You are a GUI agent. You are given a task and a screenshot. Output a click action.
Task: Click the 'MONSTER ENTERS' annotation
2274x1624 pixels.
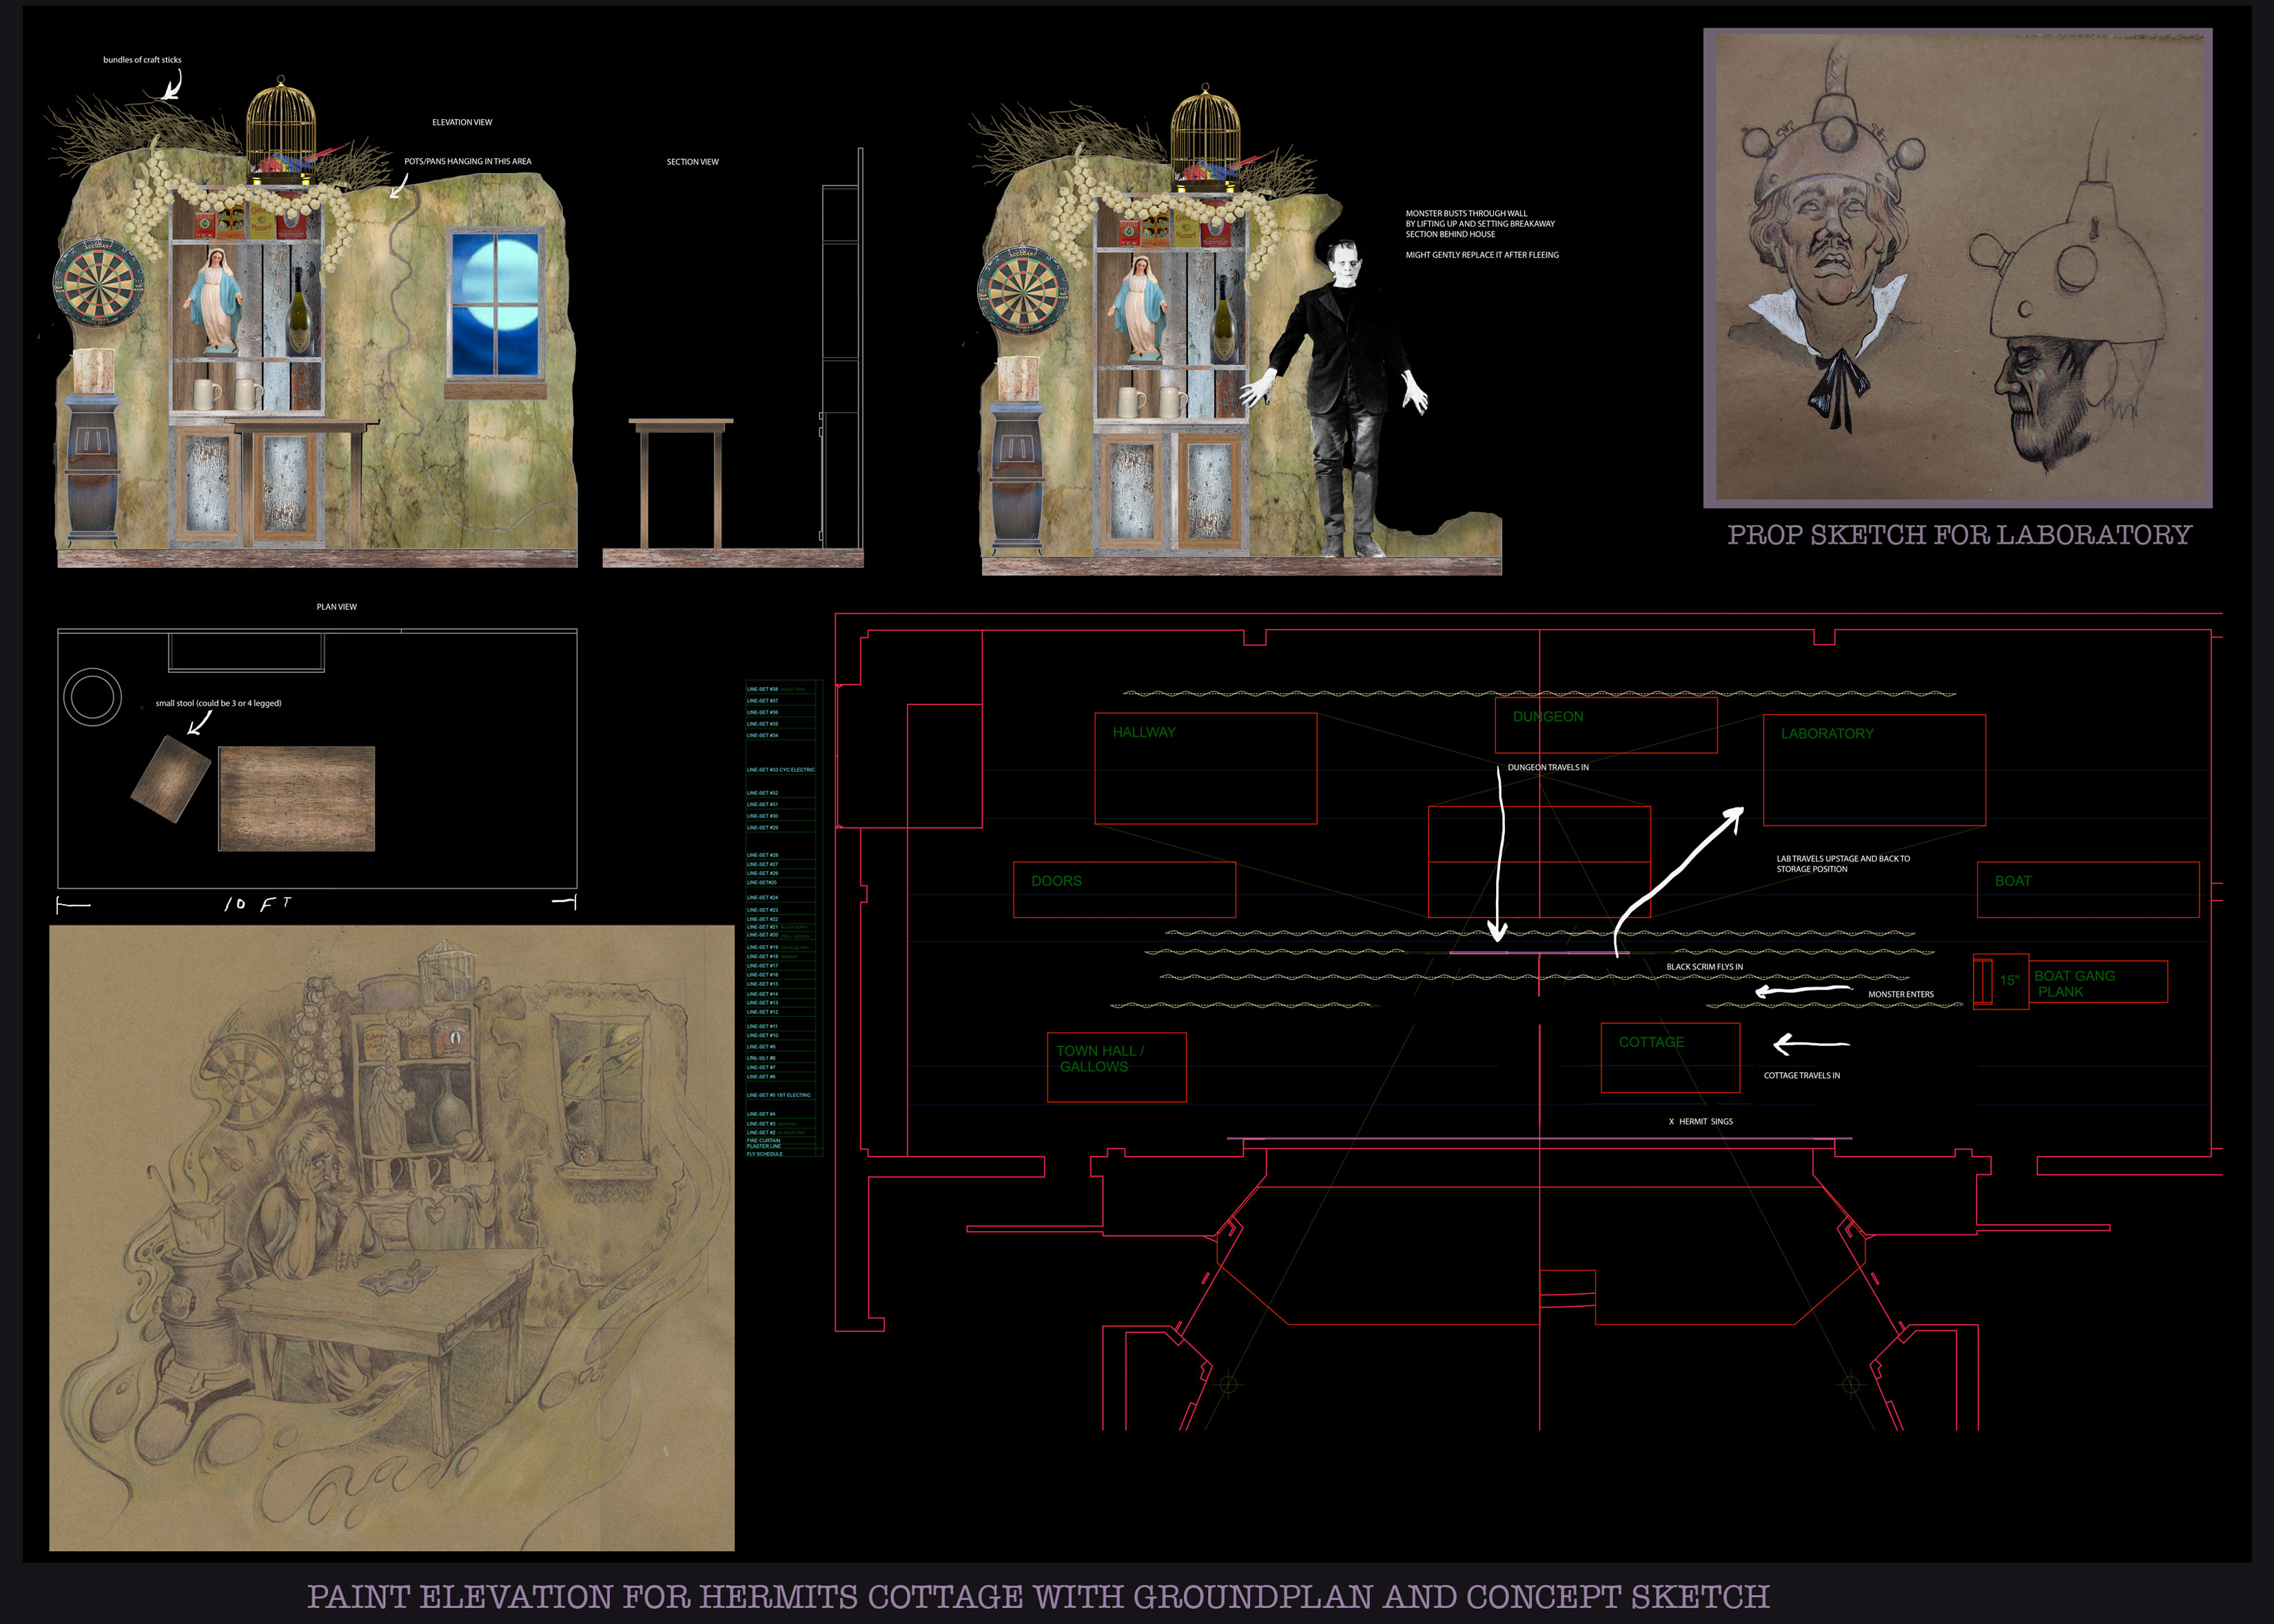[1901, 994]
